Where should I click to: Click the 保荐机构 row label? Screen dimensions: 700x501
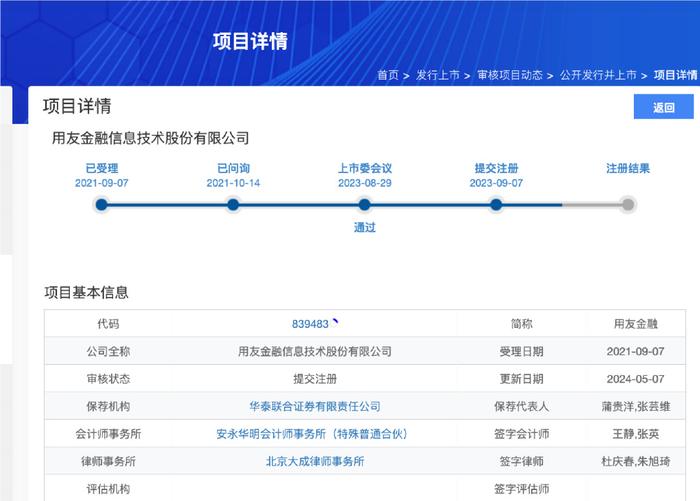(108, 406)
